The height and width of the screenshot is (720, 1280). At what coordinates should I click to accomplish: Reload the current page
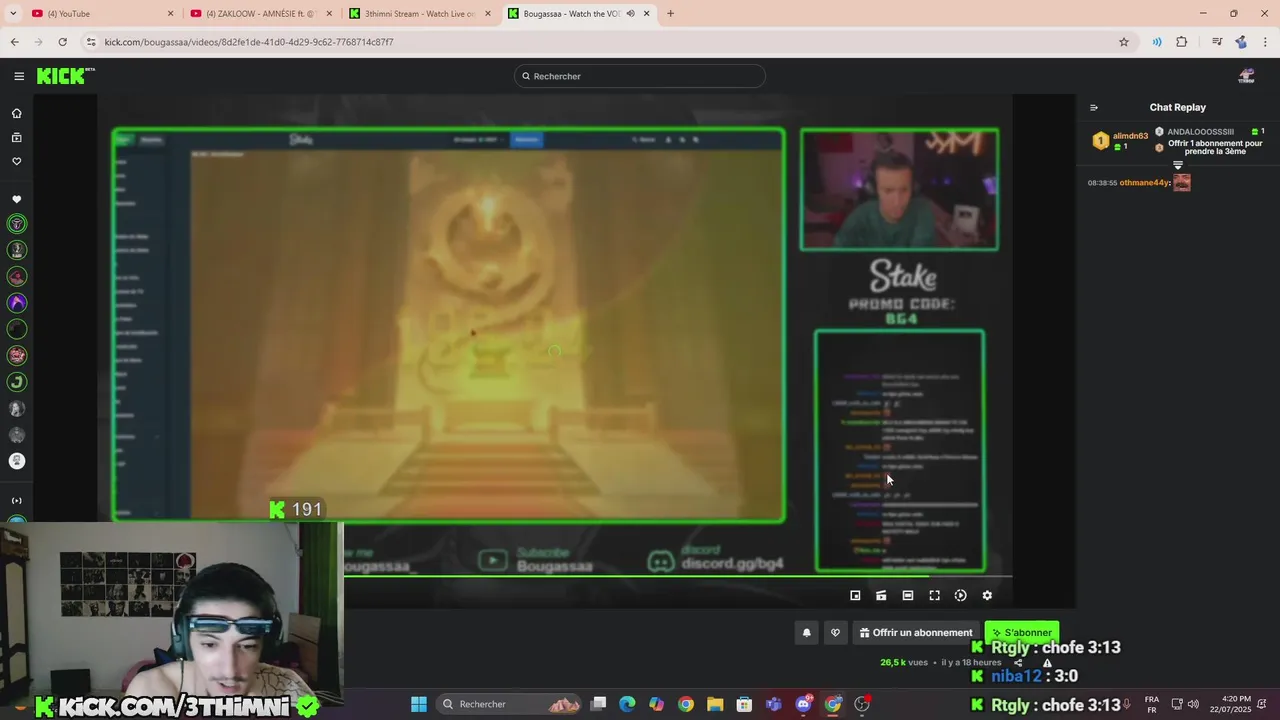pyautogui.click(x=62, y=42)
